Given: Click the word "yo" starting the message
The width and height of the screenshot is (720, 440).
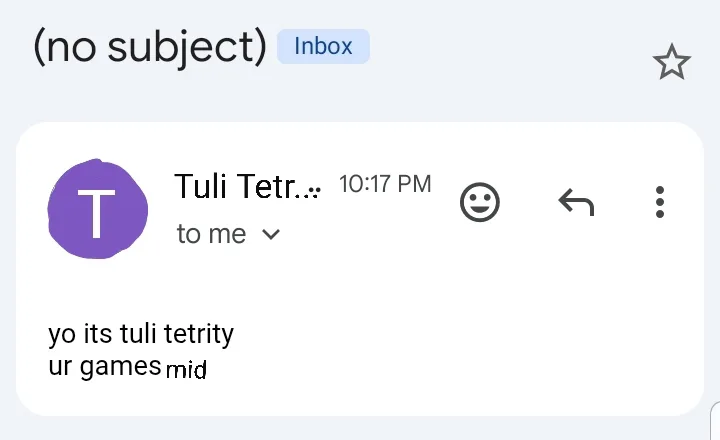Looking at the screenshot, I should click(x=60, y=334).
